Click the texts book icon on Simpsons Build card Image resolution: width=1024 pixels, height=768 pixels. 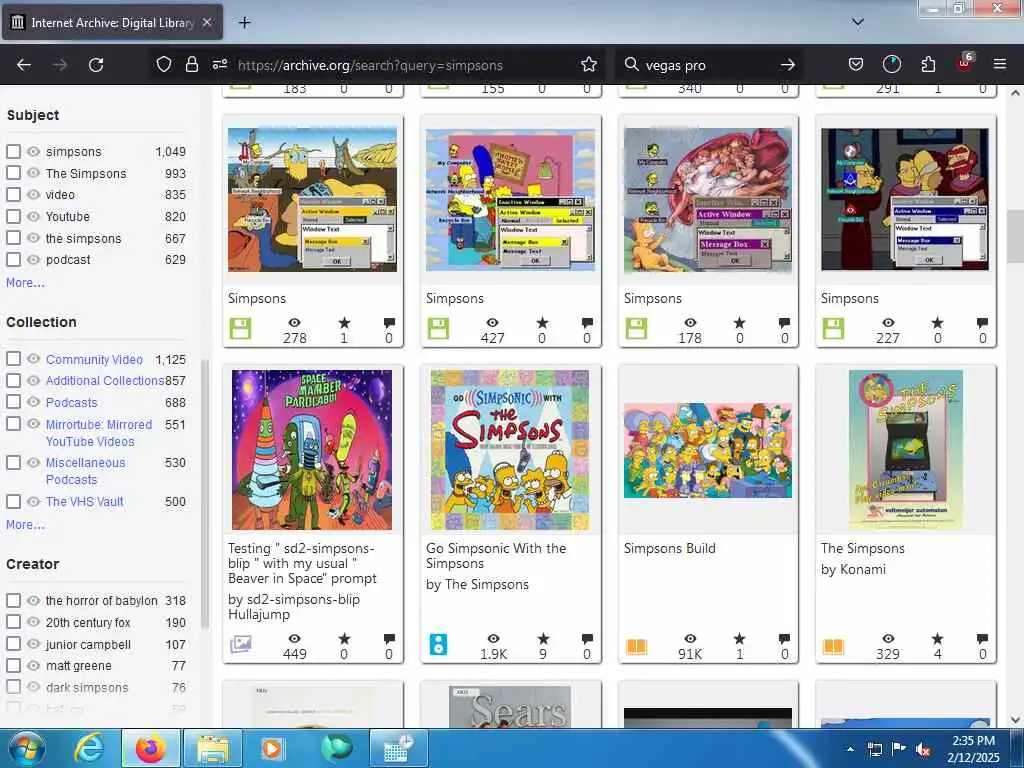click(636, 647)
